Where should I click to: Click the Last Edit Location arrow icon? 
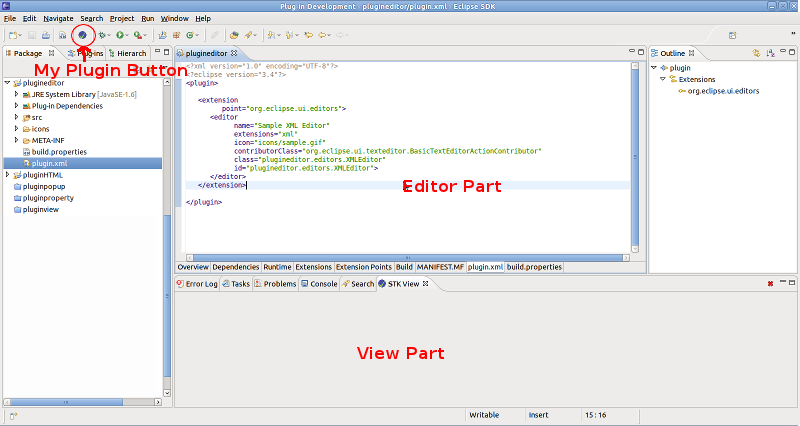pyautogui.click(x=308, y=35)
